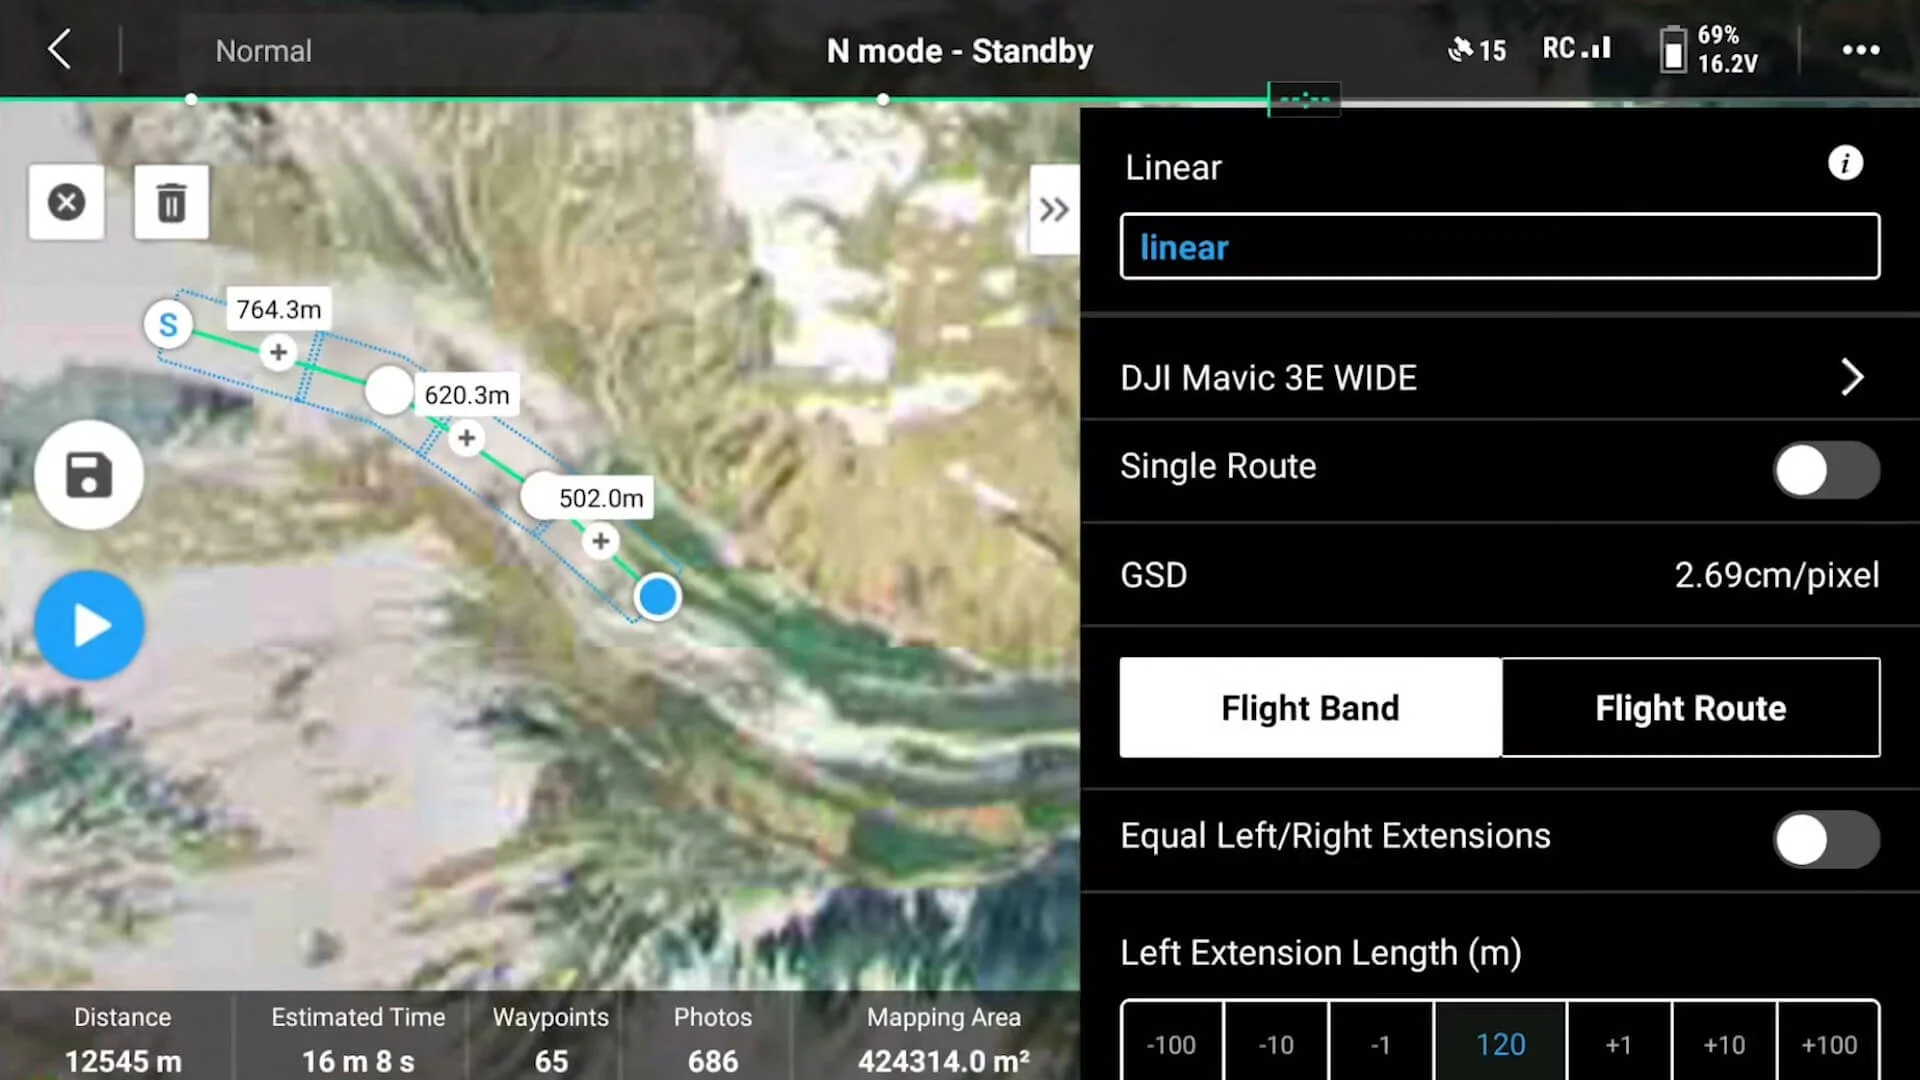Click the -100 left extension button
1920x1080 pixels.
1171,1044
